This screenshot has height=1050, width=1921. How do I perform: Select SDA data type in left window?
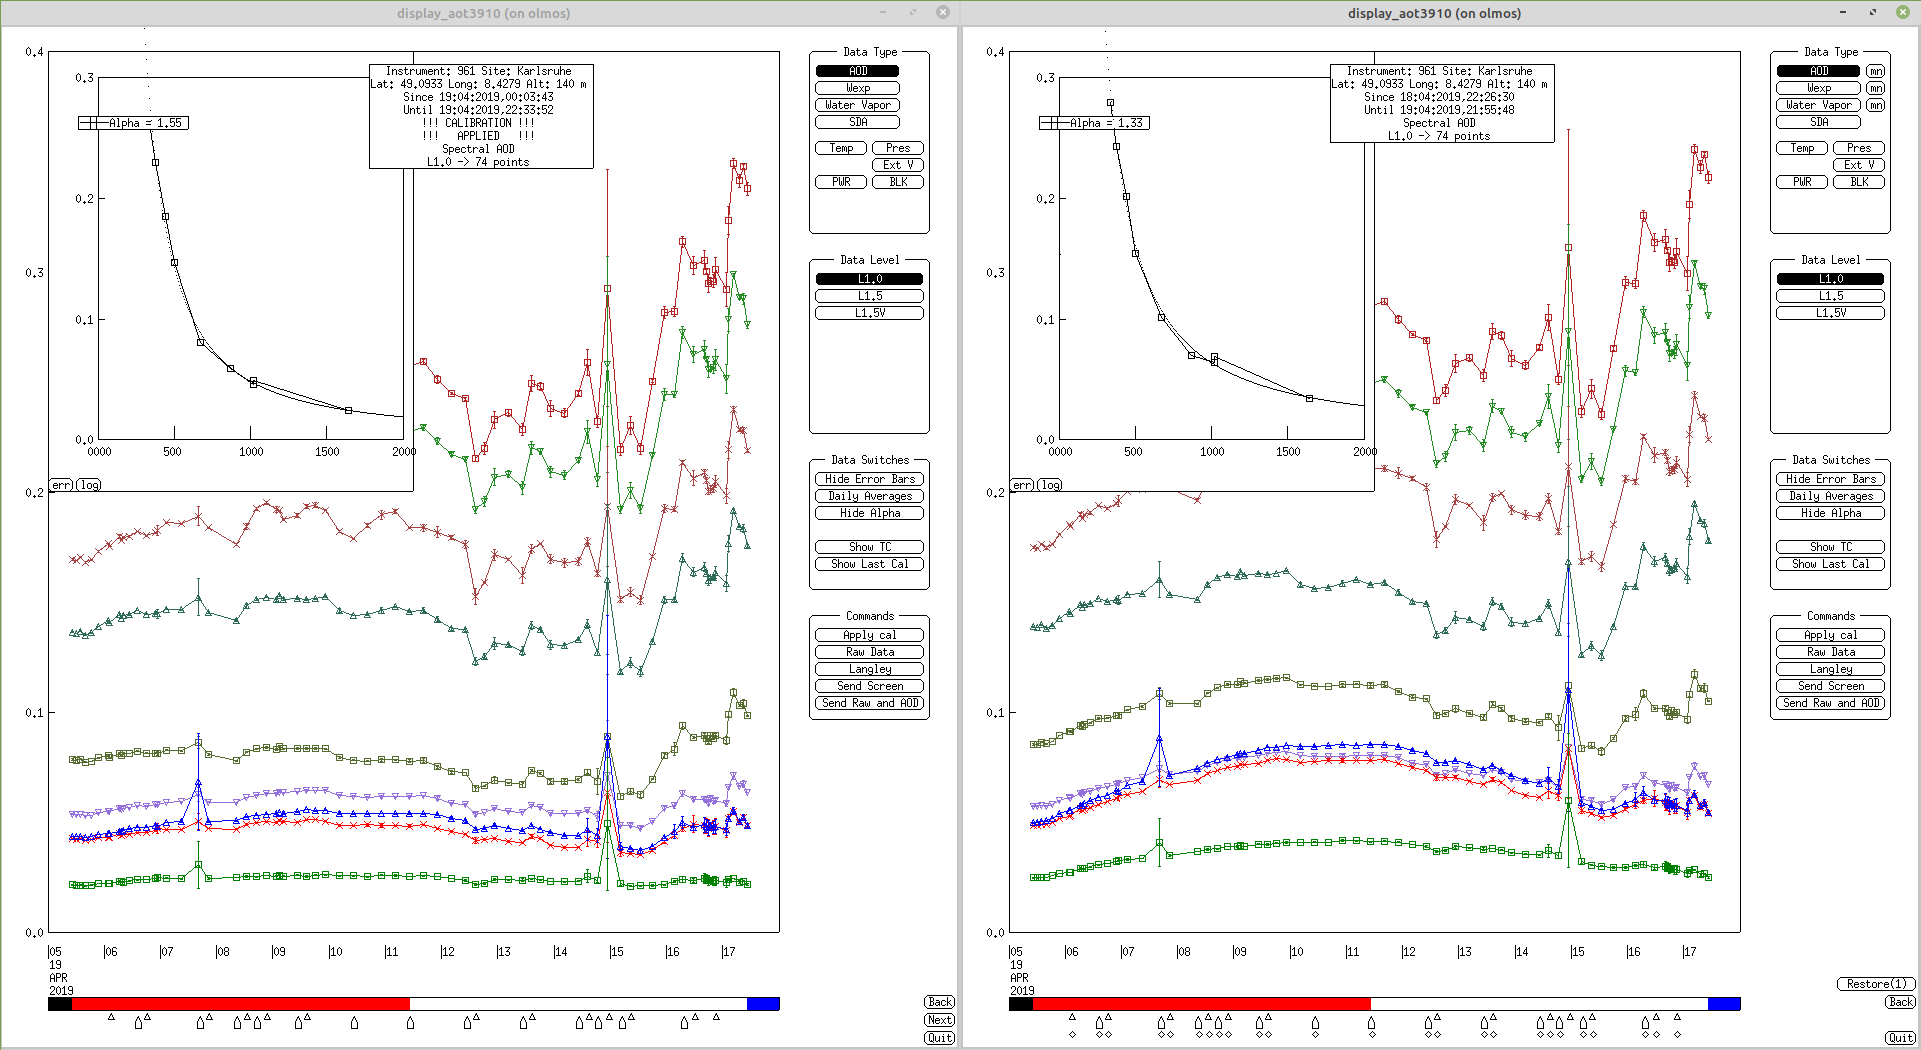858,122
